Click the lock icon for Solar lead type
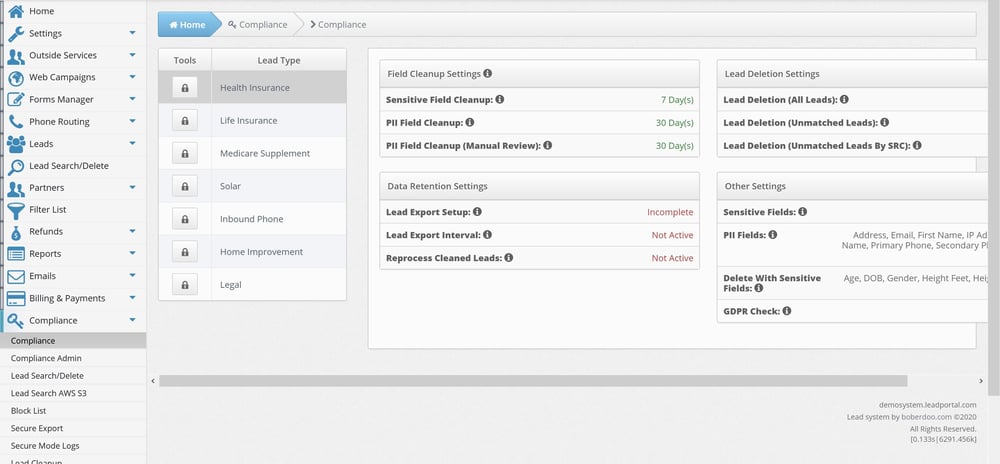The width and height of the screenshot is (1000, 464). pyautogui.click(x=185, y=187)
